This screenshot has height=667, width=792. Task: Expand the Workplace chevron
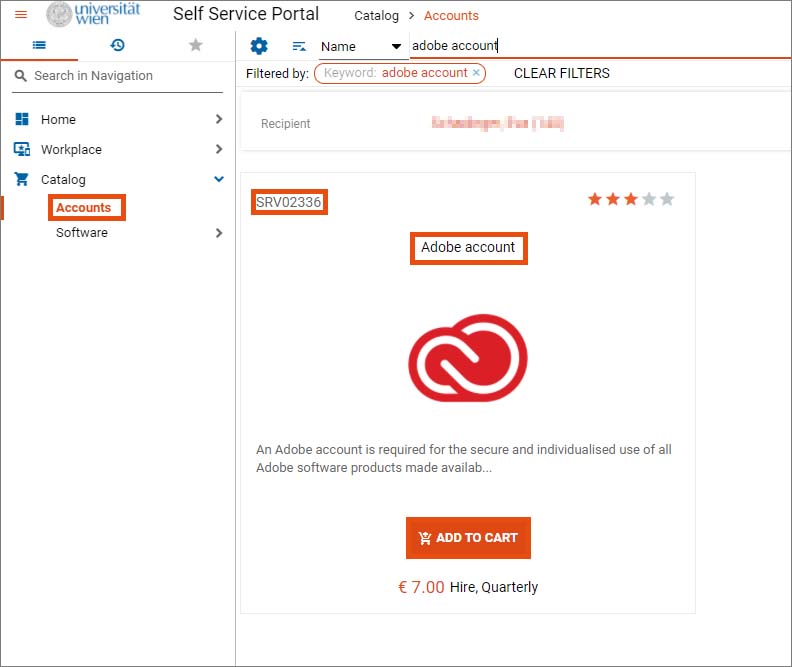[x=219, y=149]
